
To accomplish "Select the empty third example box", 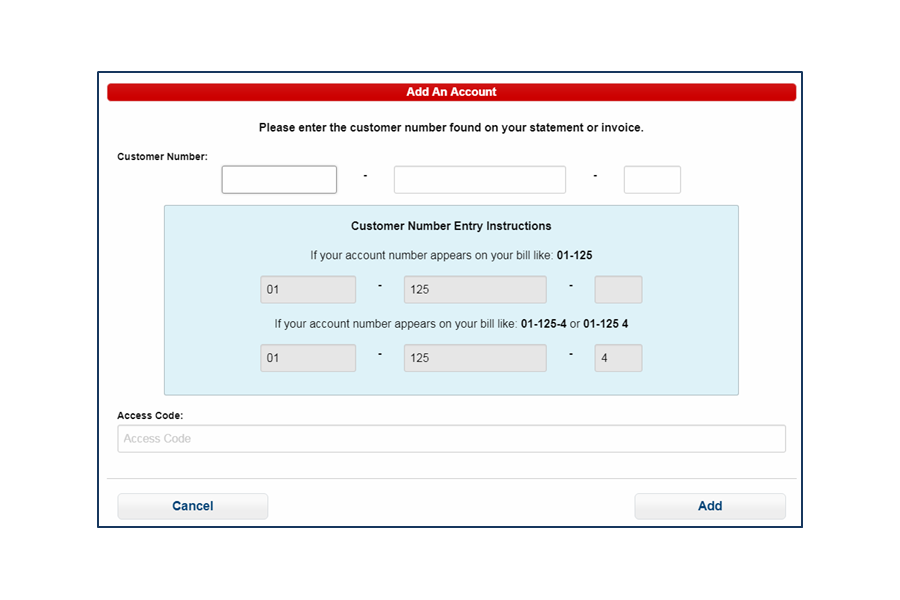I will pyautogui.click(x=618, y=289).
